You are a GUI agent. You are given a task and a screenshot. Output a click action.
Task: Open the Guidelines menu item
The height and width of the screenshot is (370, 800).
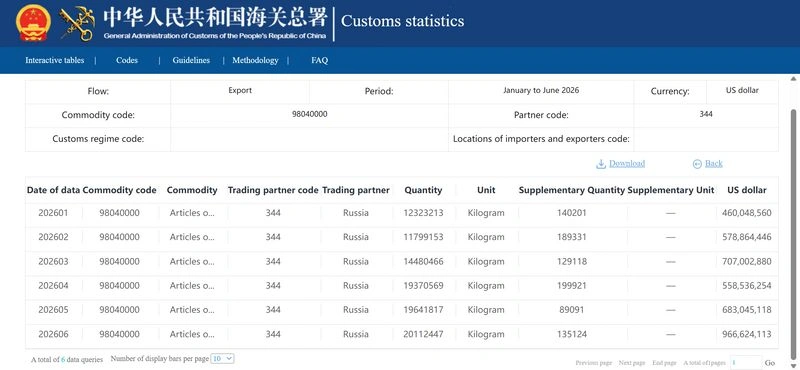pos(191,60)
